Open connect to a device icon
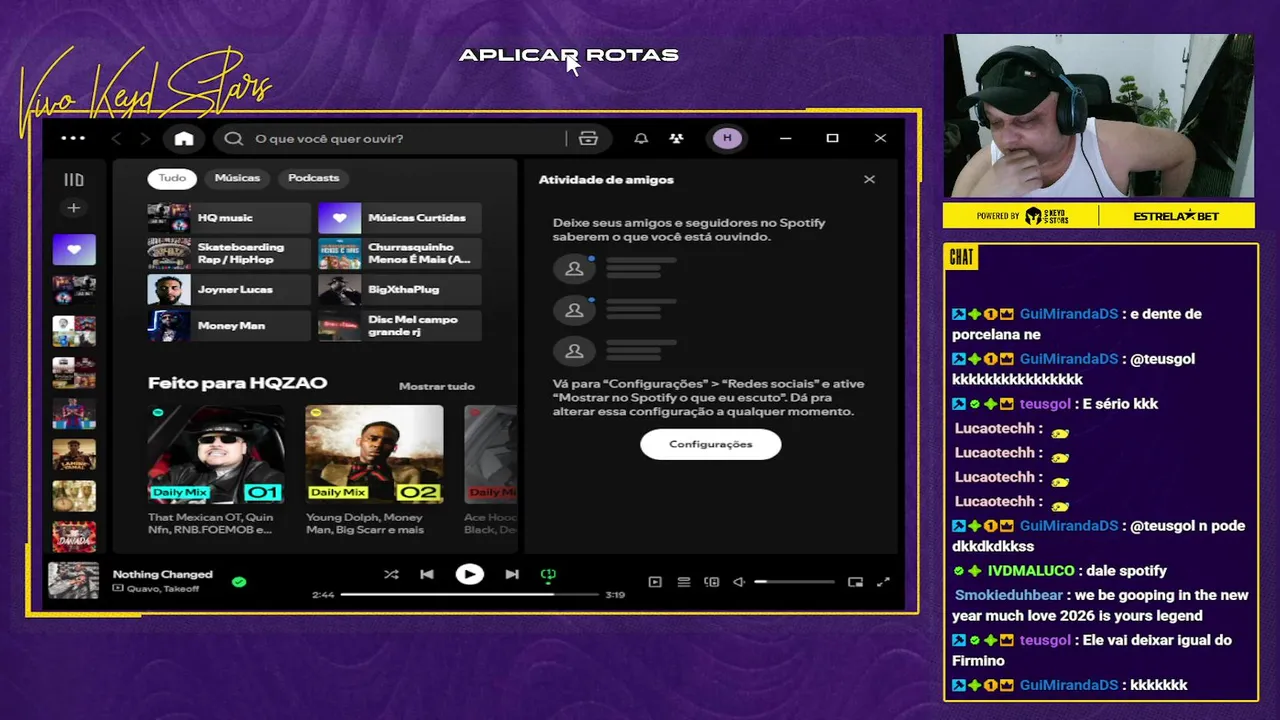 (x=712, y=582)
